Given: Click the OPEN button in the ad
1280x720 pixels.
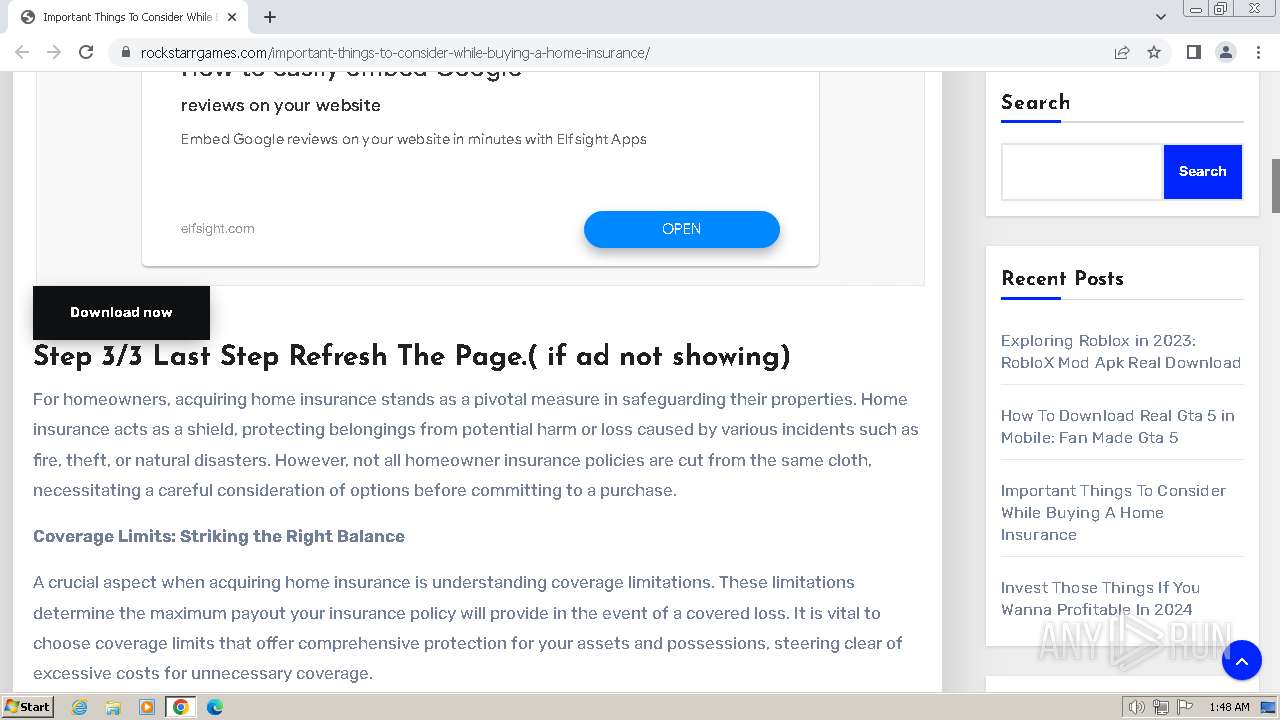Looking at the screenshot, I should pos(682,229).
